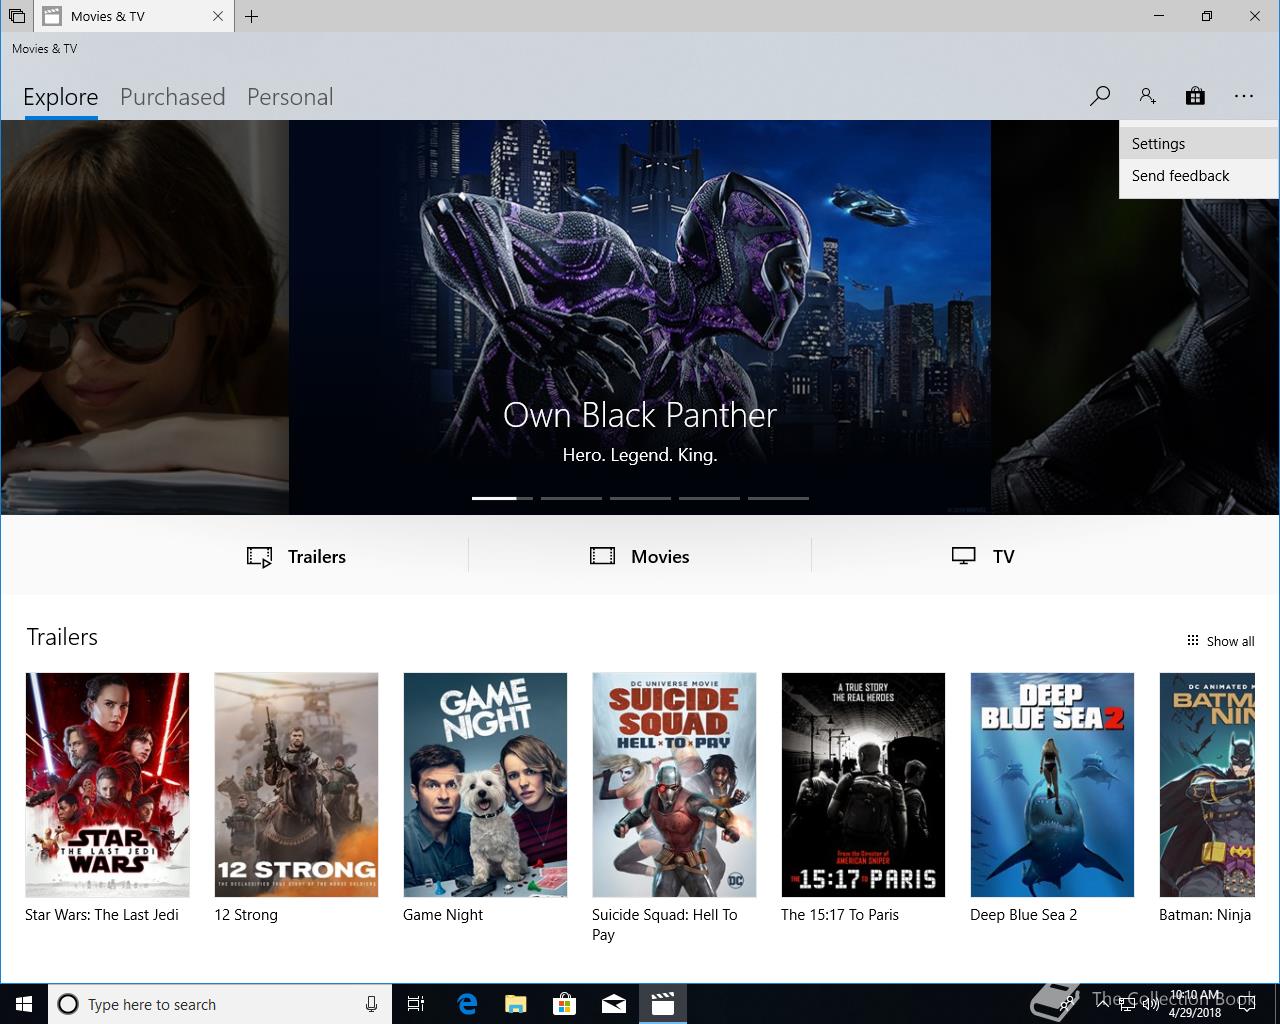This screenshot has width=1280, height=1024.
Task: Add a new tab with plus icon
Action: (x=252, y=16)
